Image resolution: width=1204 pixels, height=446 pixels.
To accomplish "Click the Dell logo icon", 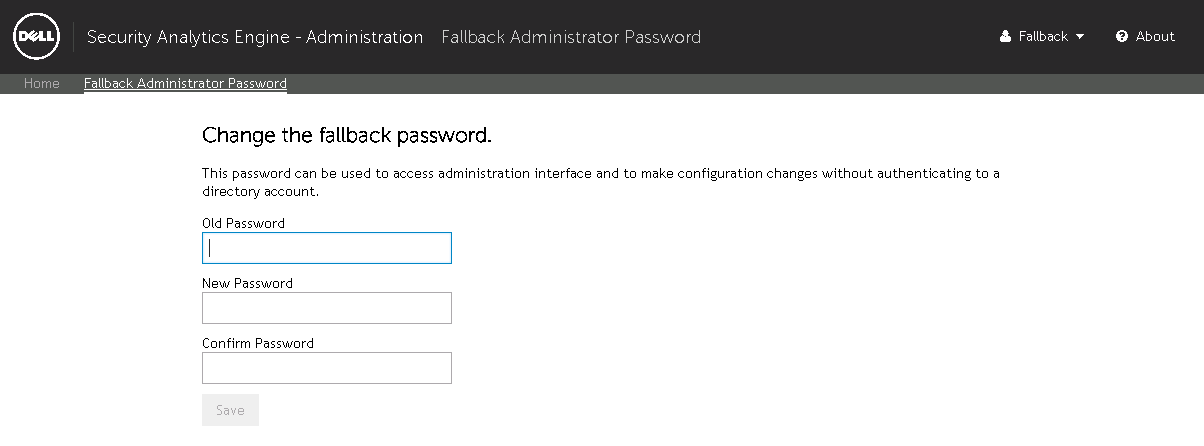I will tap(37, 37).
